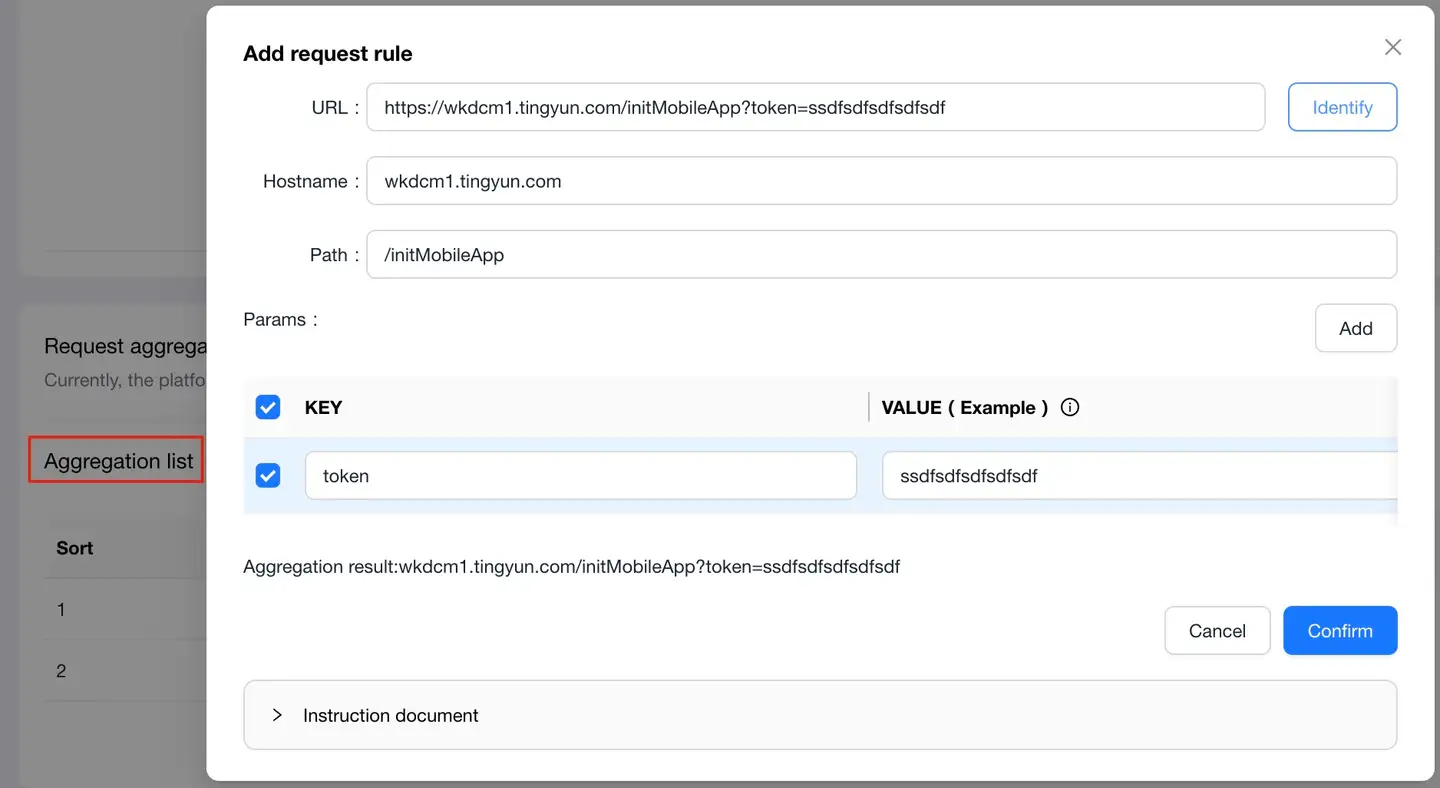Close the Add request rule dialog
This screenshot has width=1440, height=788.
tap(1392, 47)
